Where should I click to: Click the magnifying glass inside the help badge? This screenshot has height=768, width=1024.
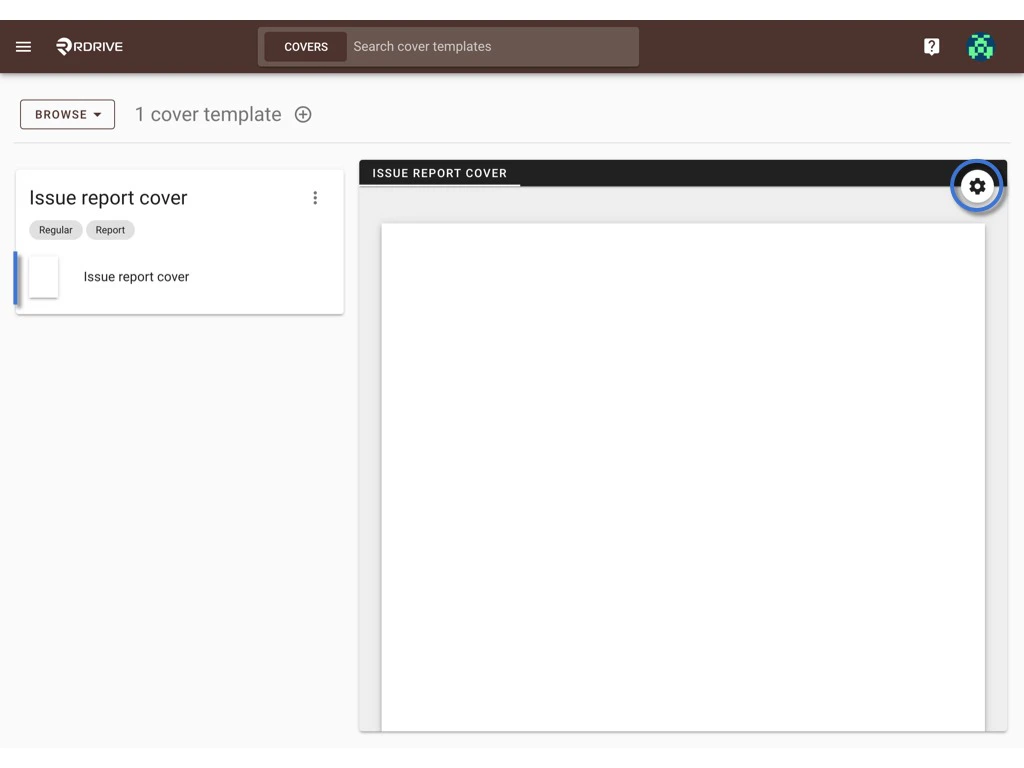click(x=931, y=46)
